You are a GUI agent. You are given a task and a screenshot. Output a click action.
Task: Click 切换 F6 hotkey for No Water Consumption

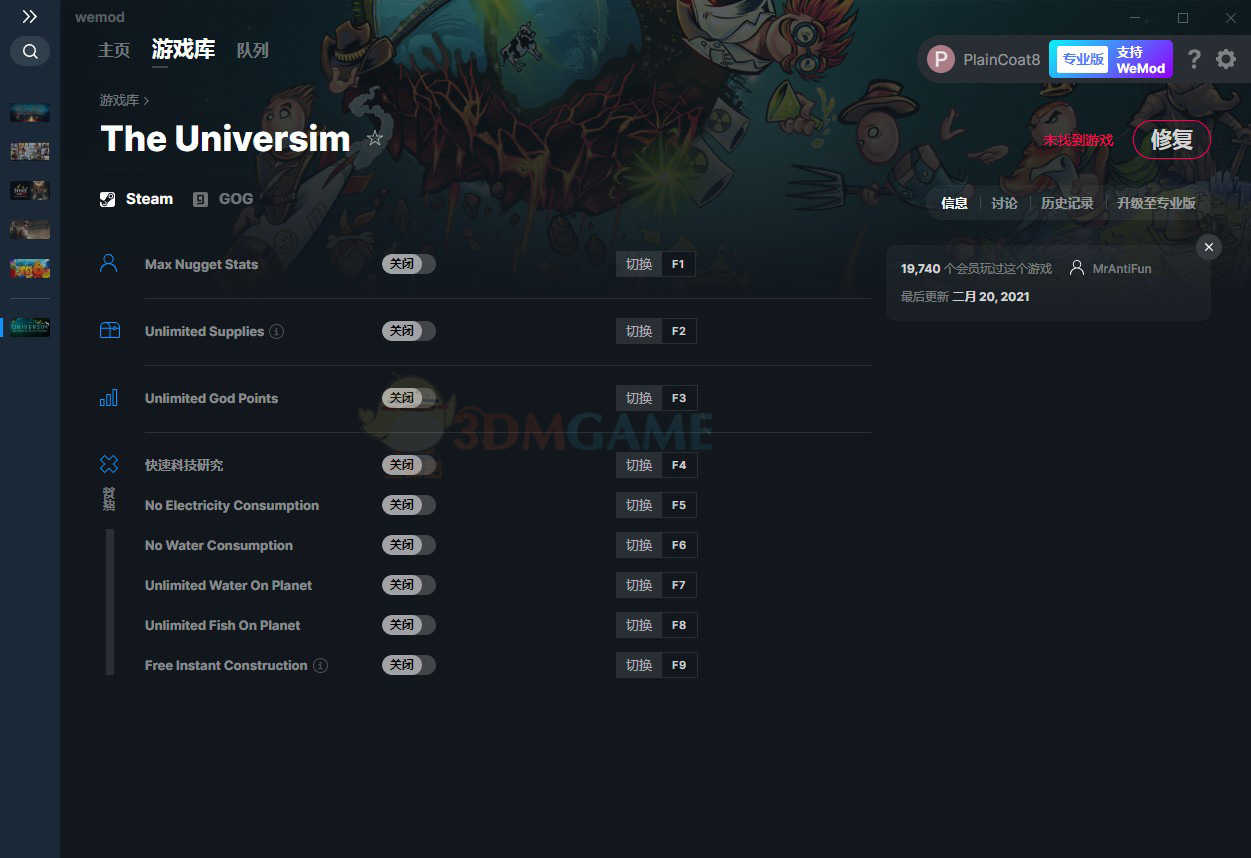pyautogui.click(x=656, y=545)
